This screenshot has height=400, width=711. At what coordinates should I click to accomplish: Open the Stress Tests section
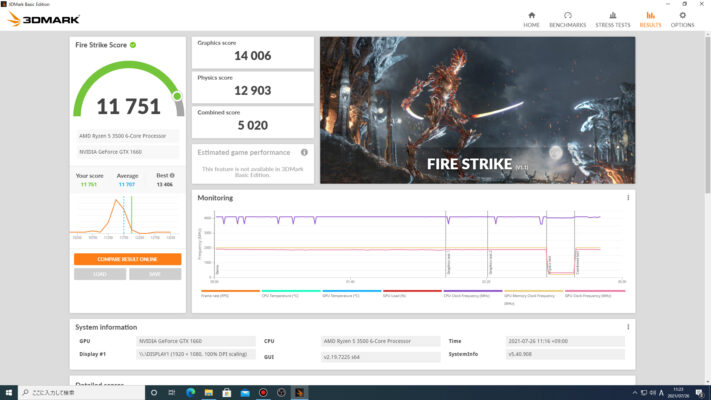coord(613,20)
